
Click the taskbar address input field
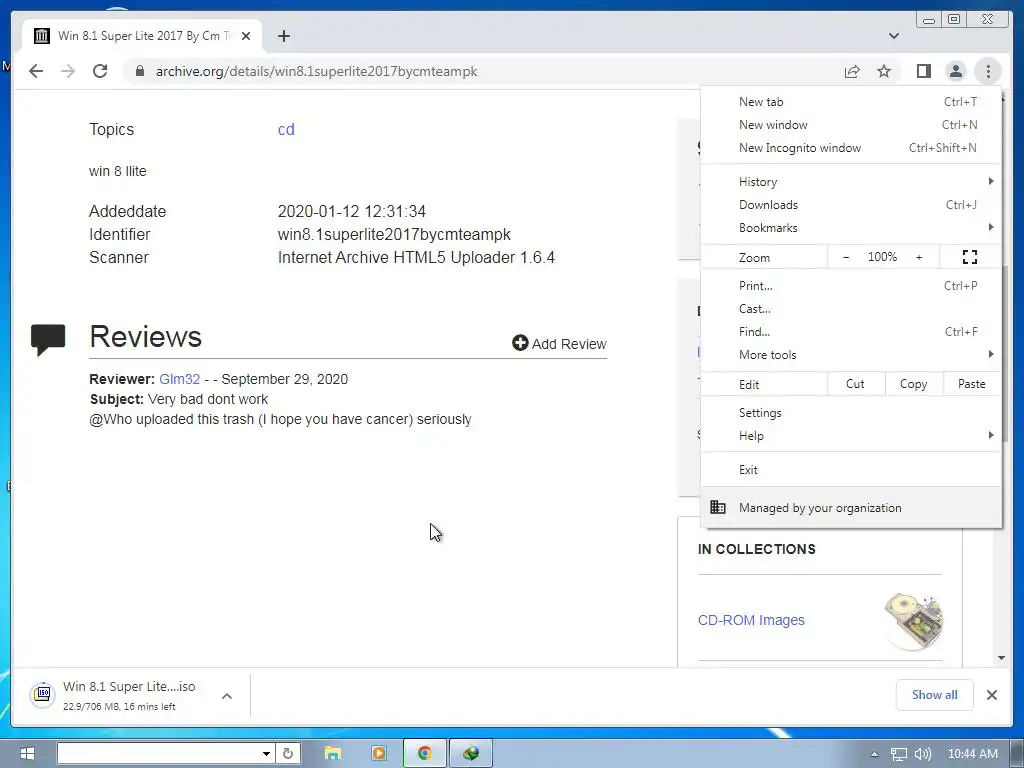pyautogui.click(x=159, y=753)
